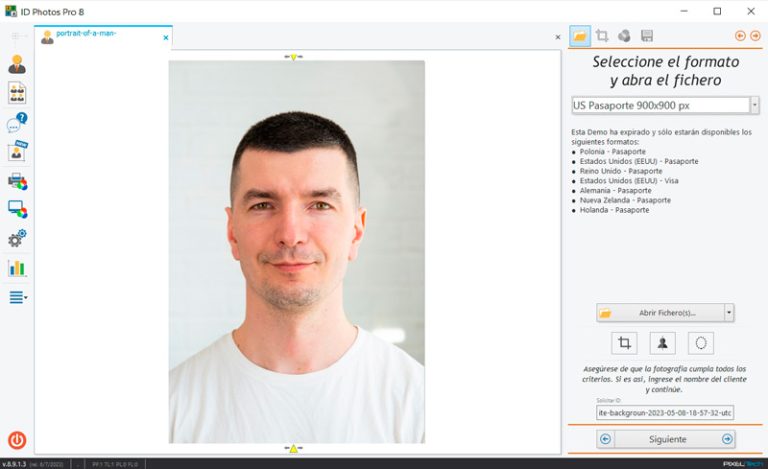The image size is (768, 469).
Task: Click the monitor display icon in sidebar
Action: click(17, 209)
